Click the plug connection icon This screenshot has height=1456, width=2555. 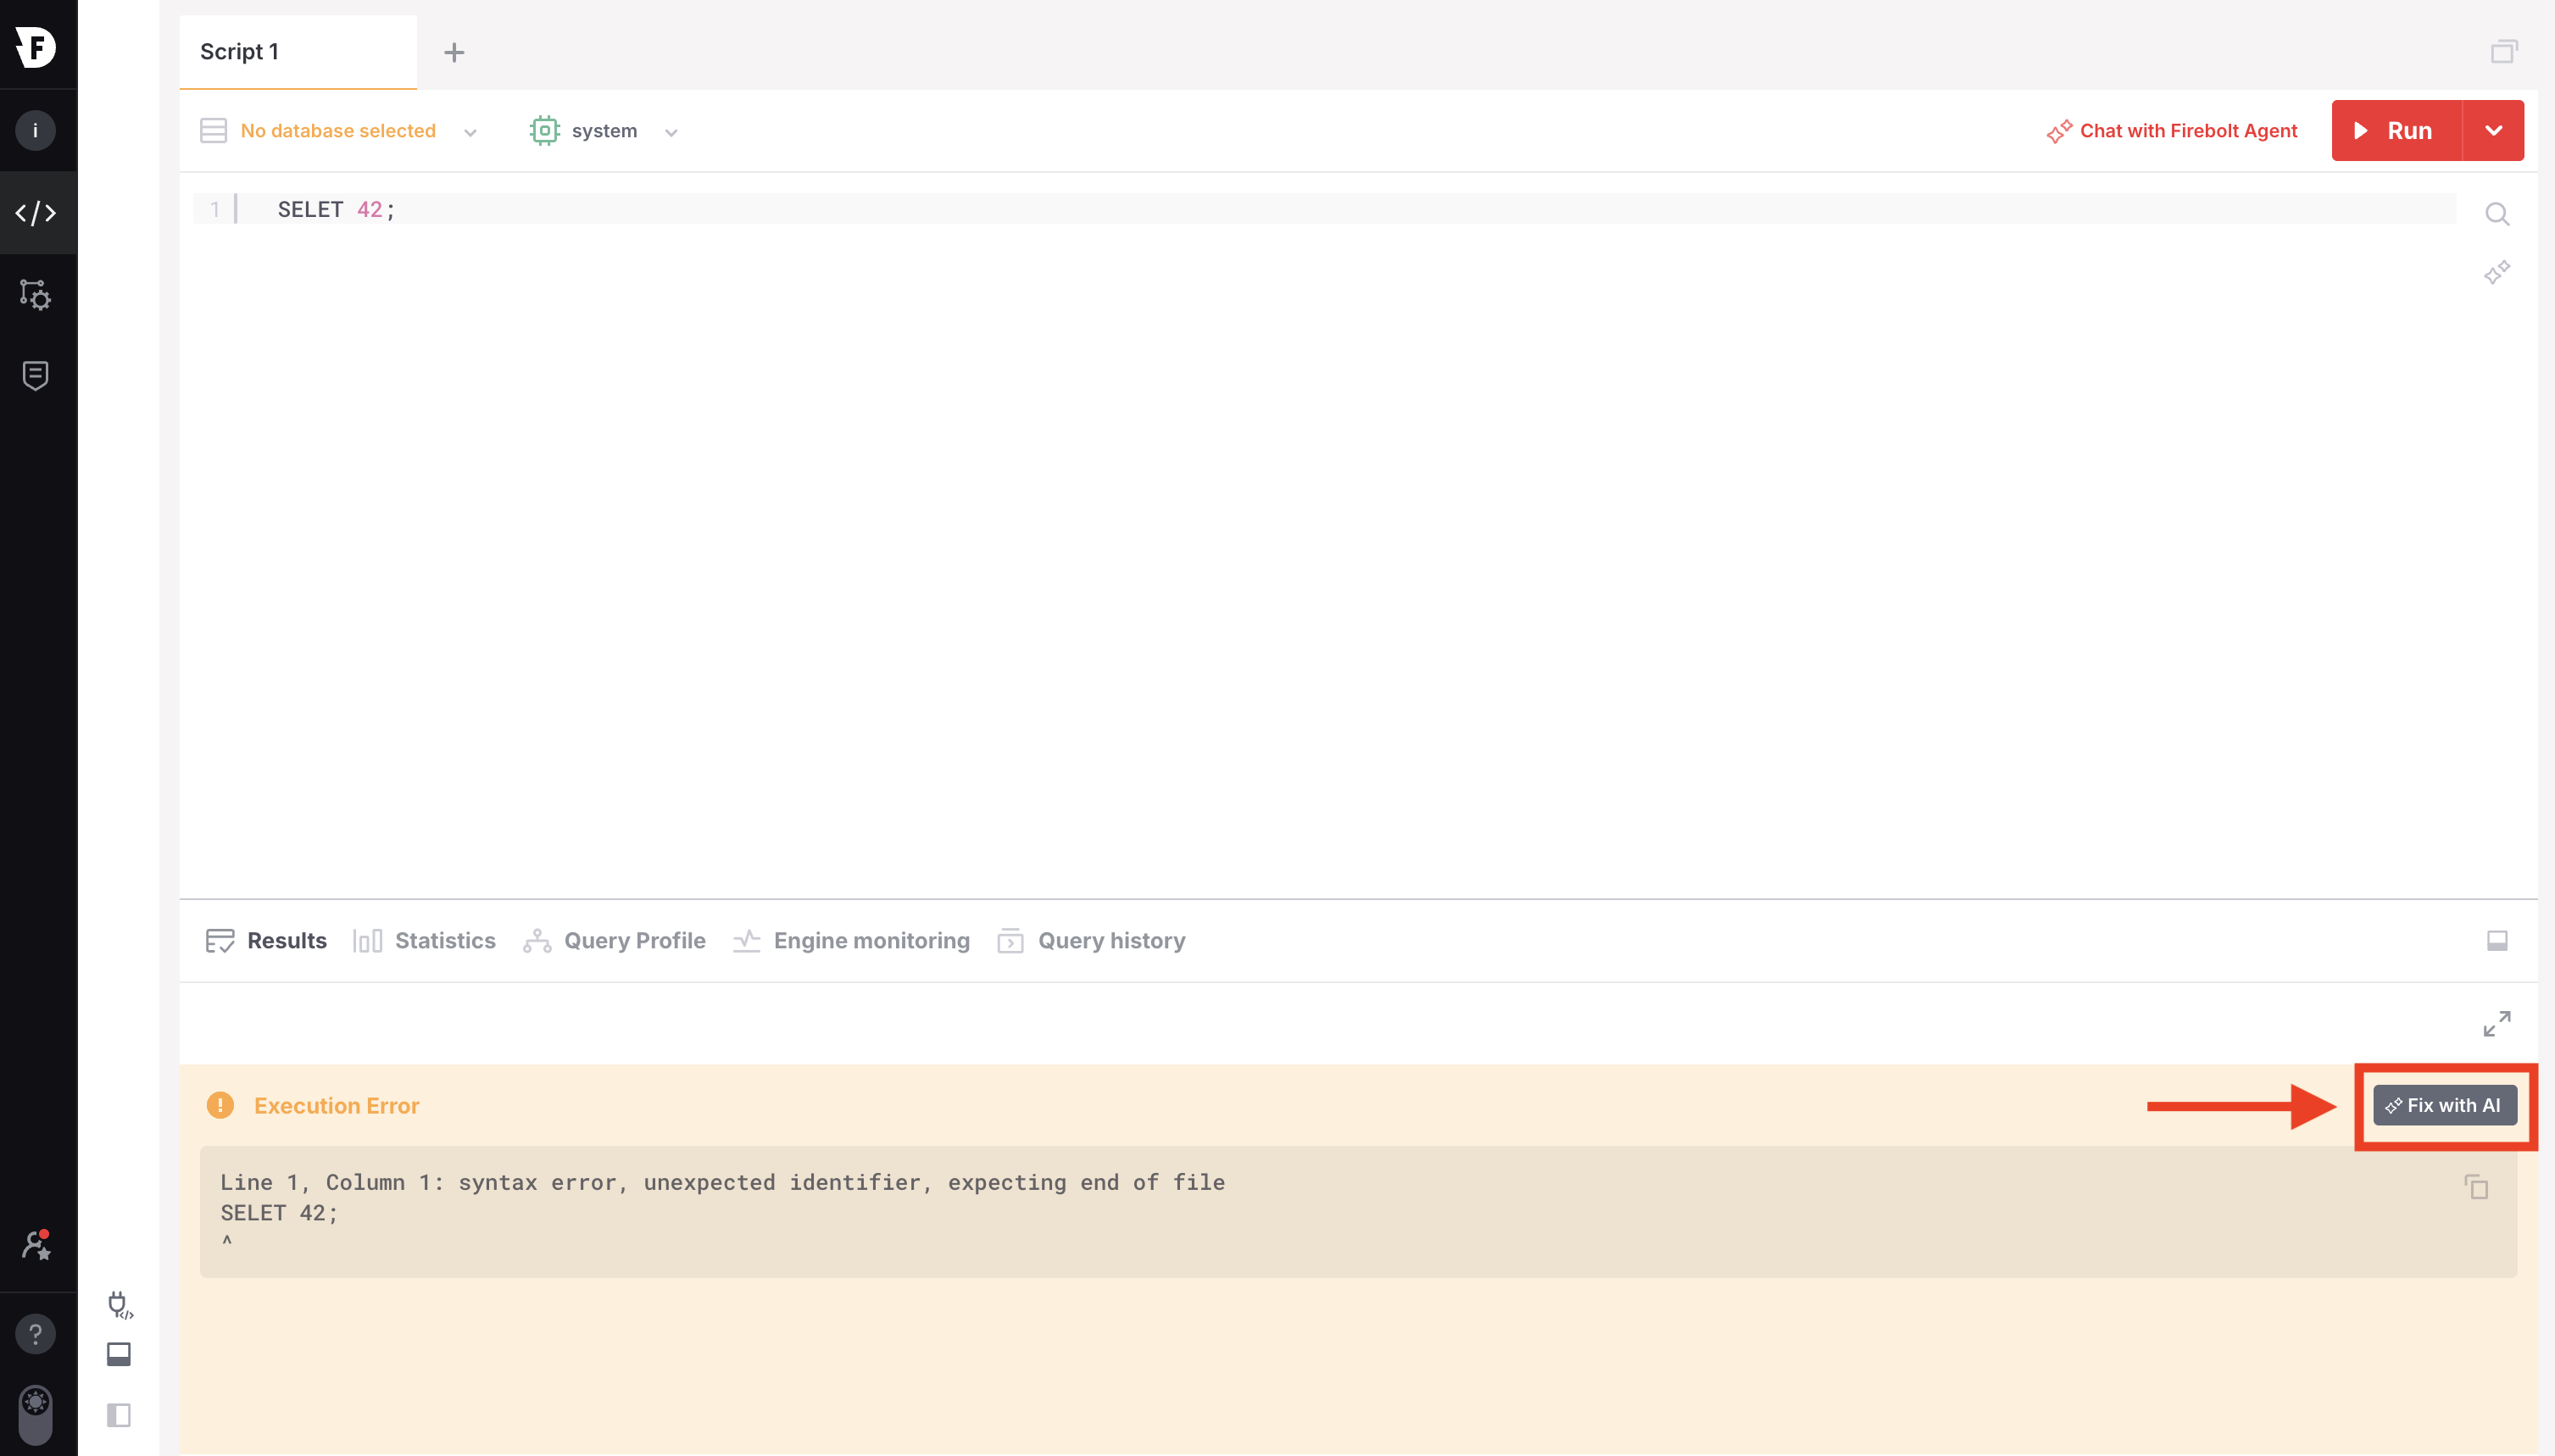[x=119, y=1304]
